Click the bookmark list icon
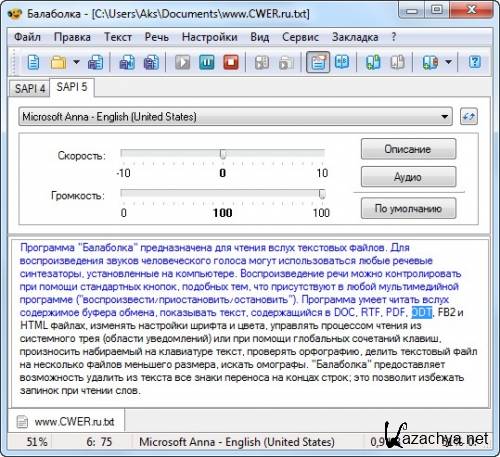The width and height of the screenshot is (500, 457). click(x=430, y=62)
